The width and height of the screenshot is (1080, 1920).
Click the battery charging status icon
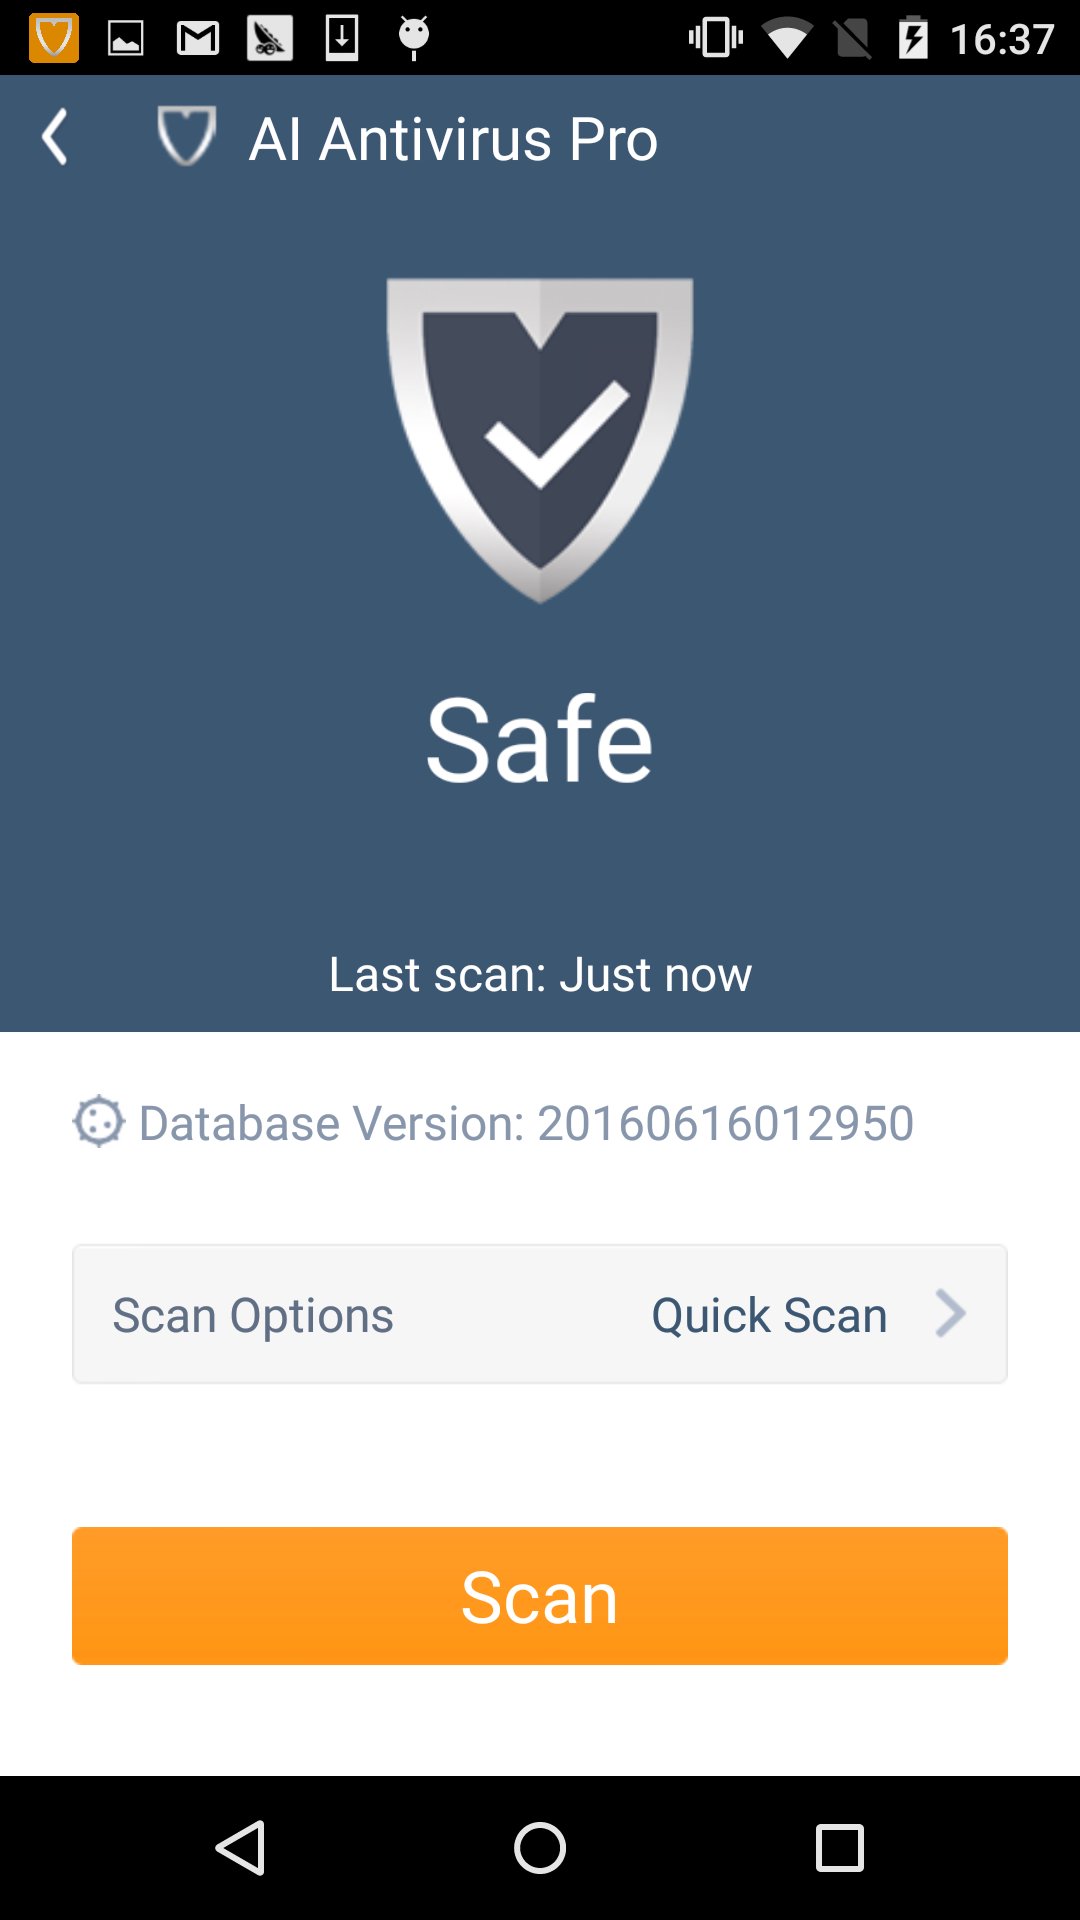coord(913,38)
